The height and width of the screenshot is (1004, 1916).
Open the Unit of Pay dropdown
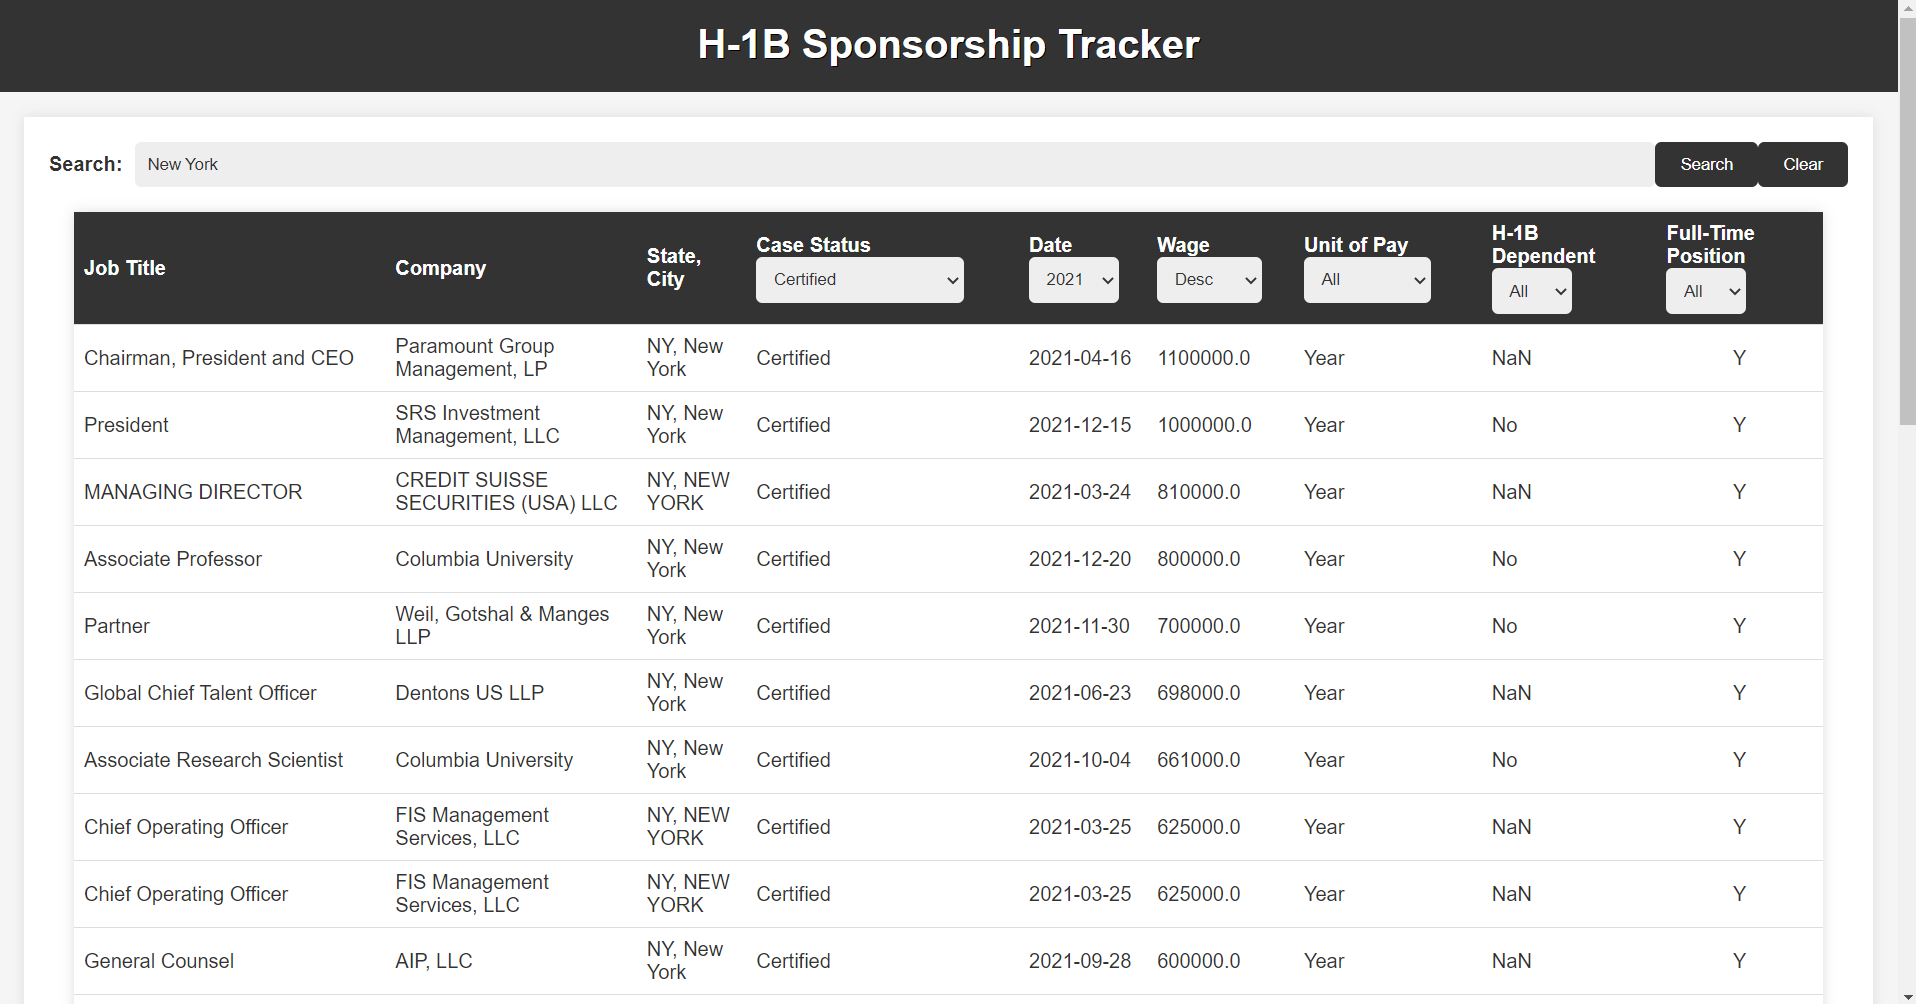[1366, 280]
